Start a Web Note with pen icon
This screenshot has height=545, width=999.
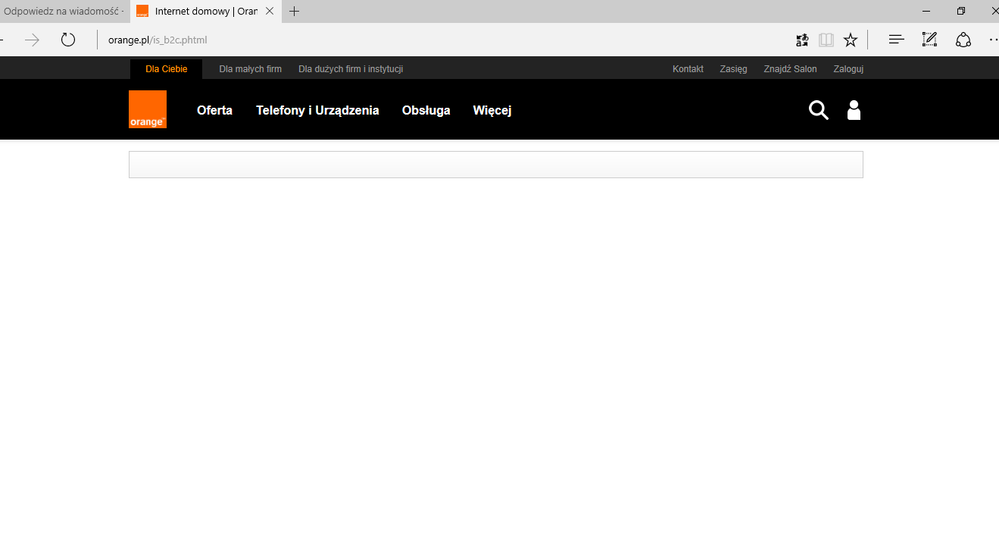pos(930,40)
